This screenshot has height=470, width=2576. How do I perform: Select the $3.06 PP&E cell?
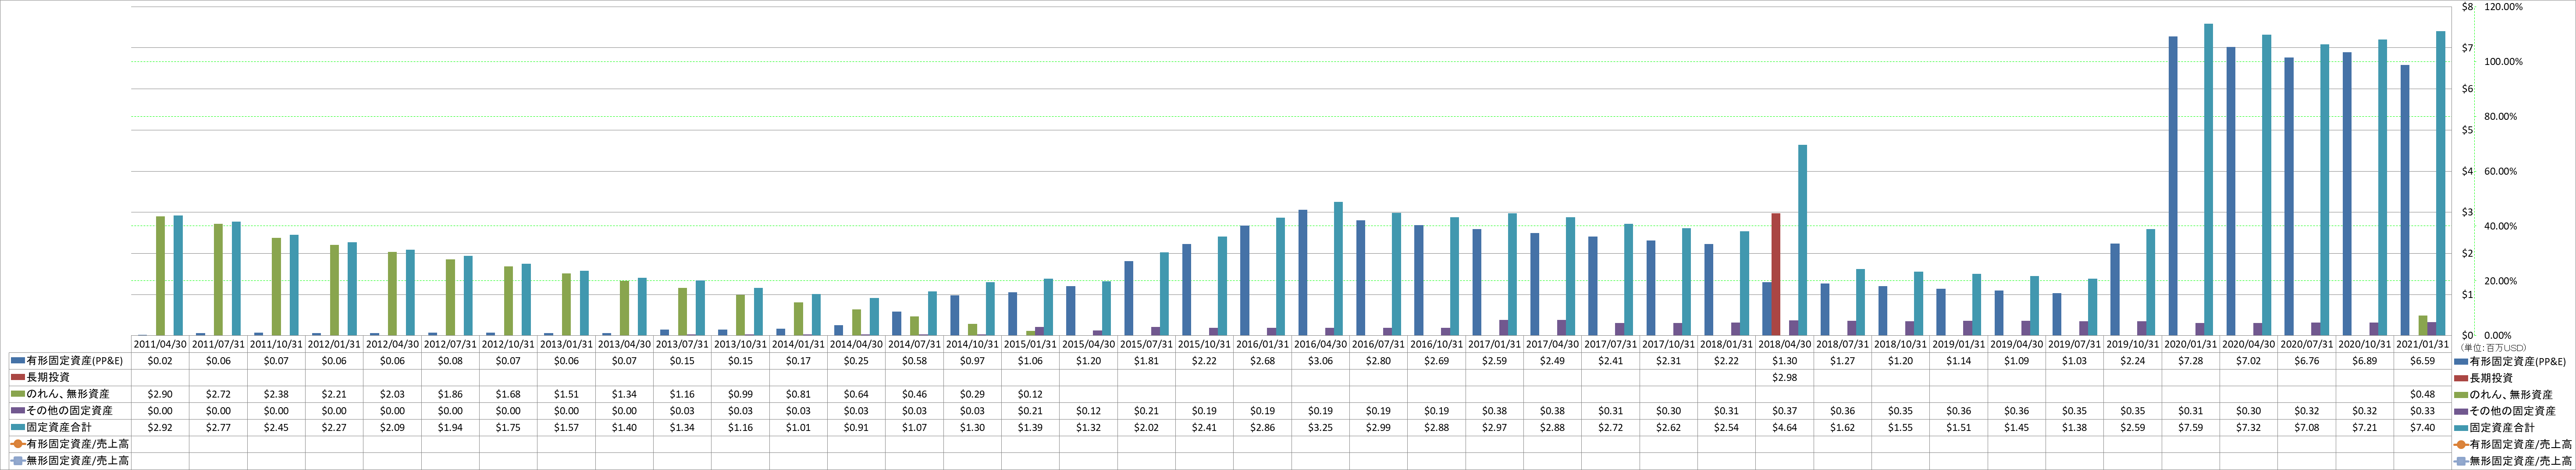pyautogui.click(x=1321, y=361)
